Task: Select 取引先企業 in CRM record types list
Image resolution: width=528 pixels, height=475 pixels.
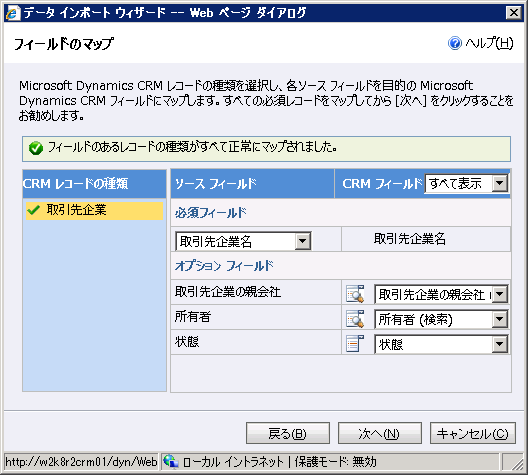Action: point(94,210)
